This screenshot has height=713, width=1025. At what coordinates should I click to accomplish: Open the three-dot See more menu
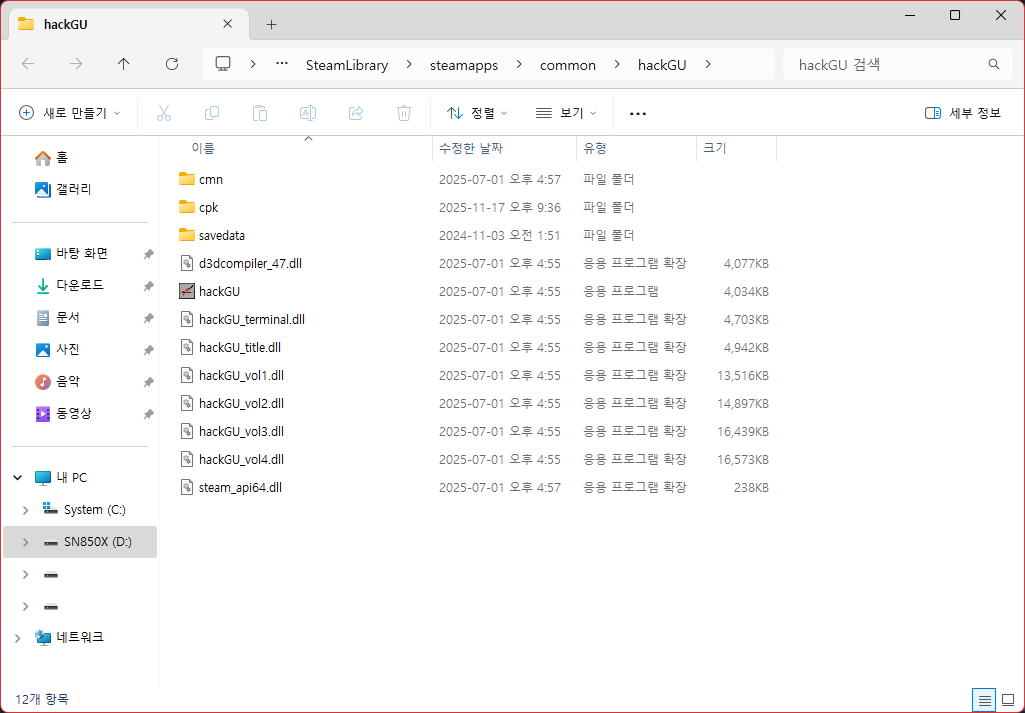(x=638, y=114)
